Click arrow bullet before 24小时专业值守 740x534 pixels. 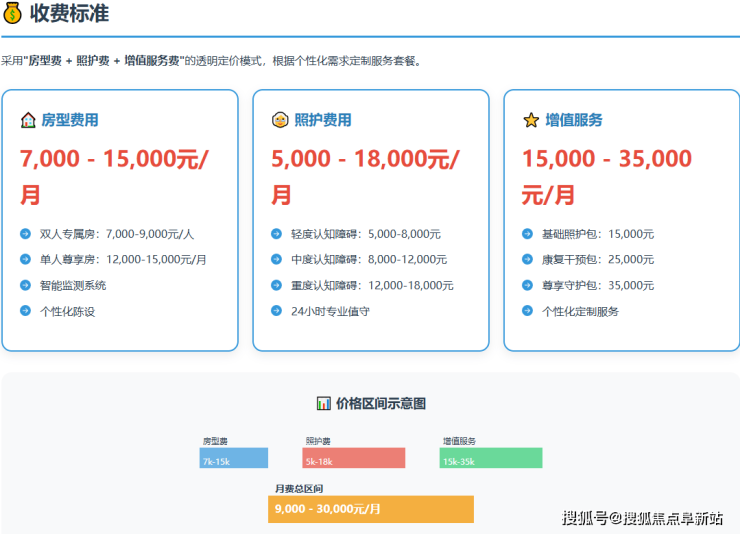coord(276,311)
